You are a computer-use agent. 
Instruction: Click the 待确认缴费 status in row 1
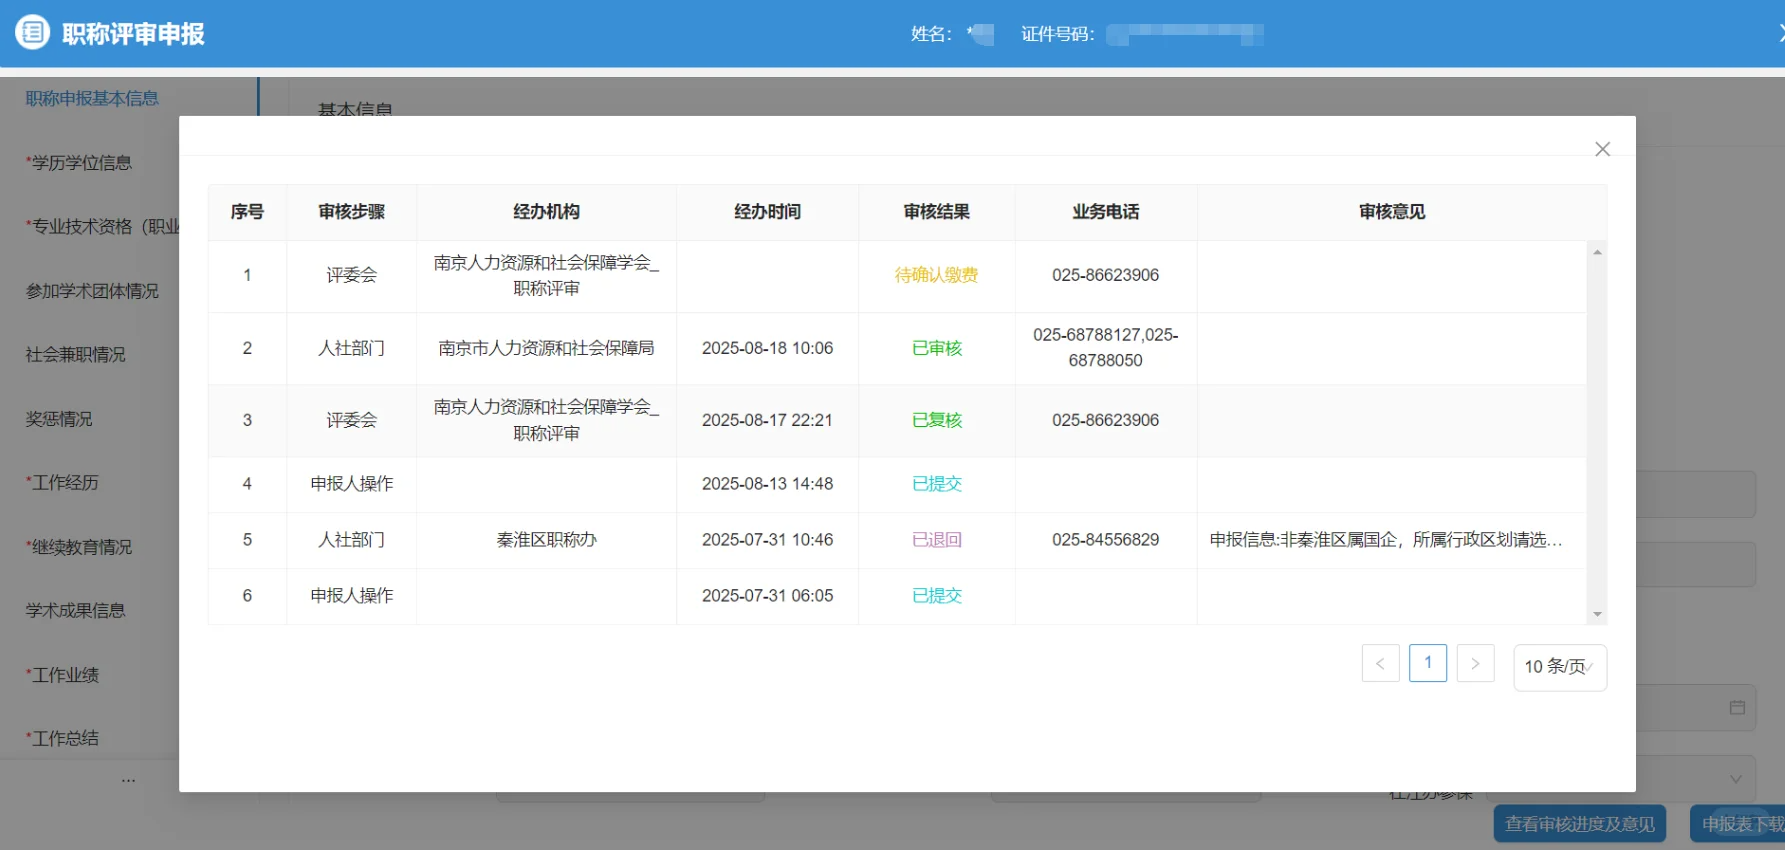[936, 275]
